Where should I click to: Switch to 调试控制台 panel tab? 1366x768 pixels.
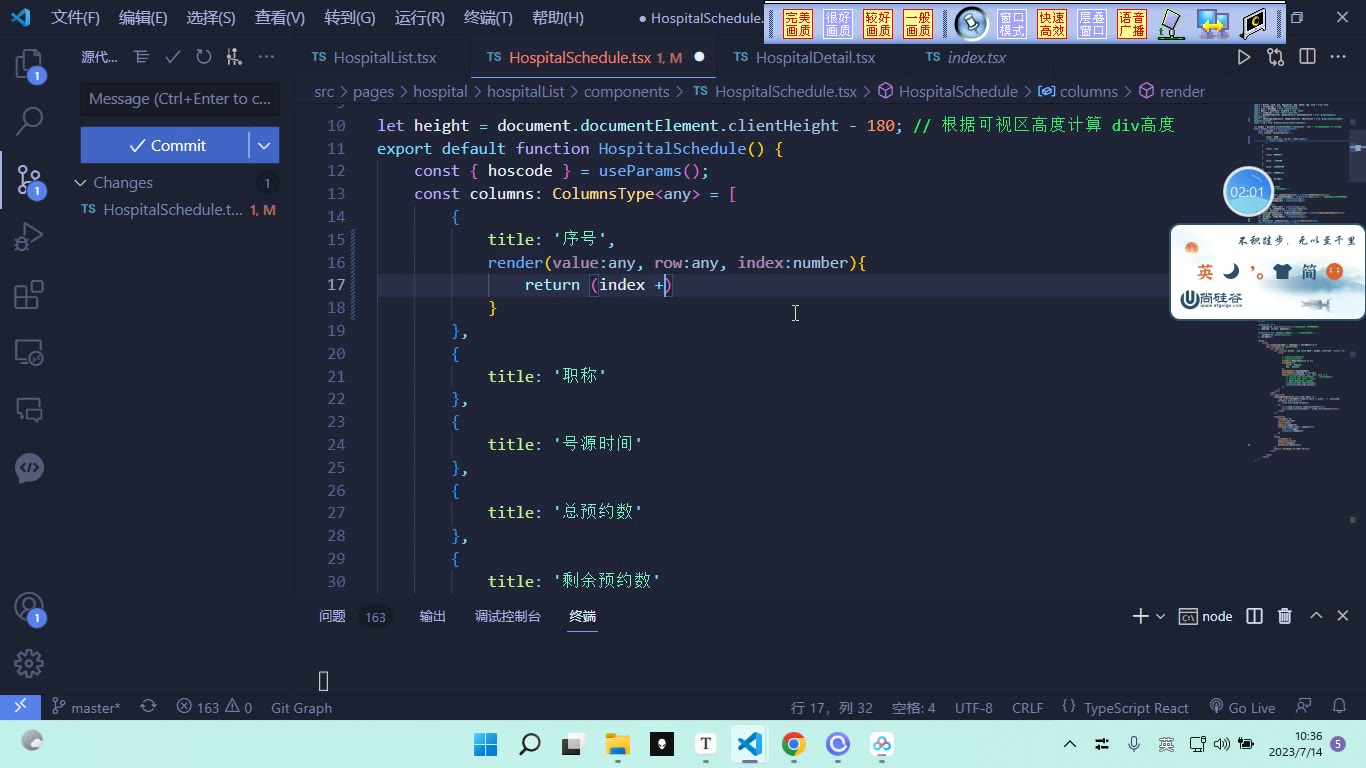pyautogui.click(x=508, y=616)
